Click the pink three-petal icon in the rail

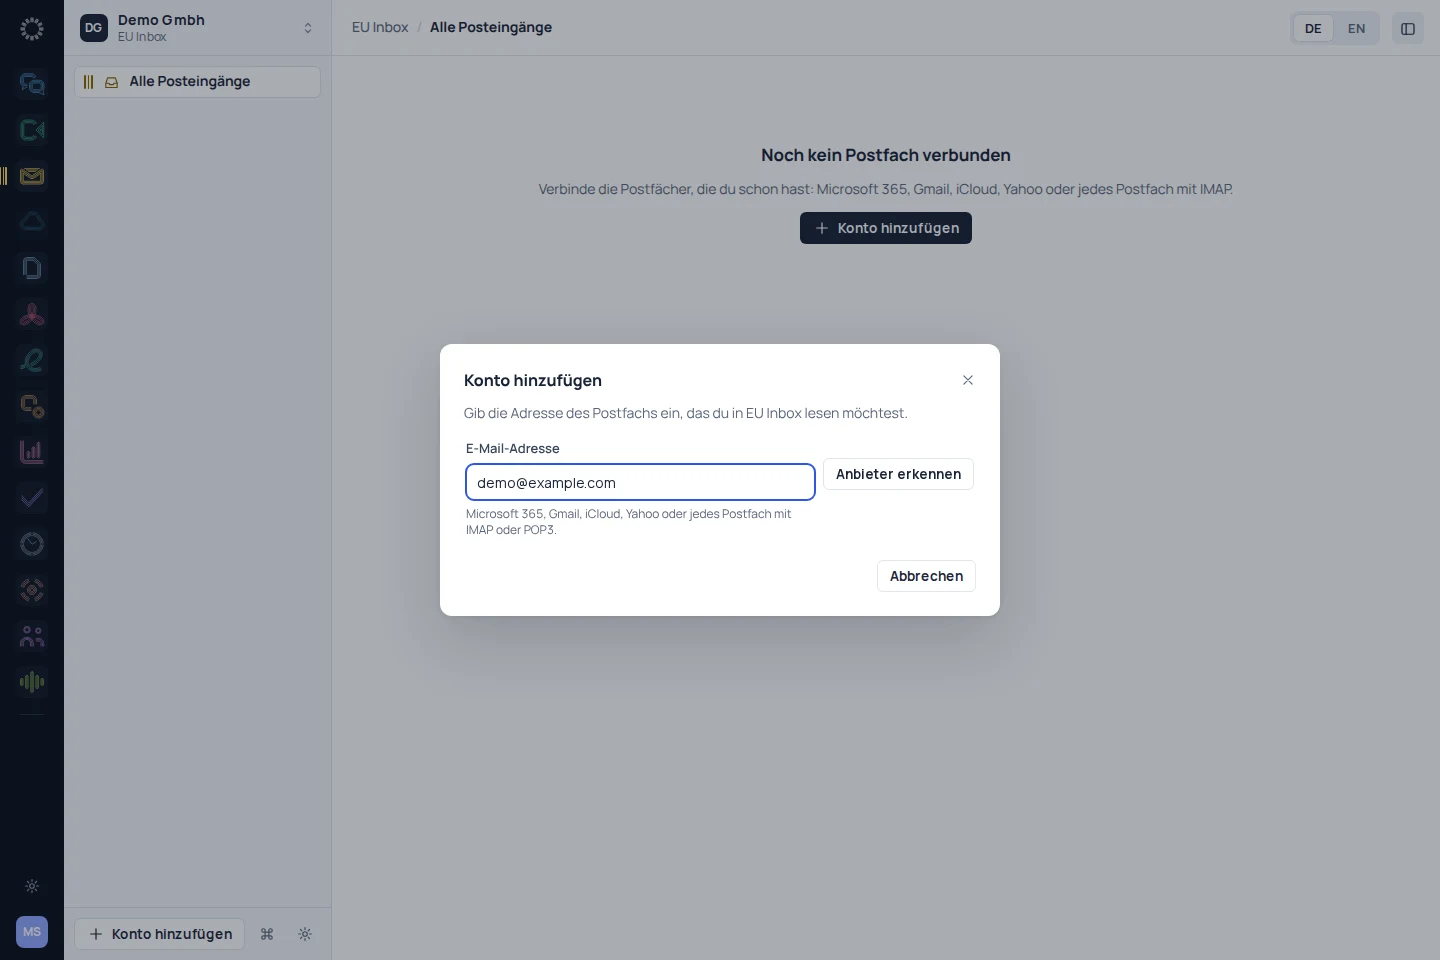point(32,314)
